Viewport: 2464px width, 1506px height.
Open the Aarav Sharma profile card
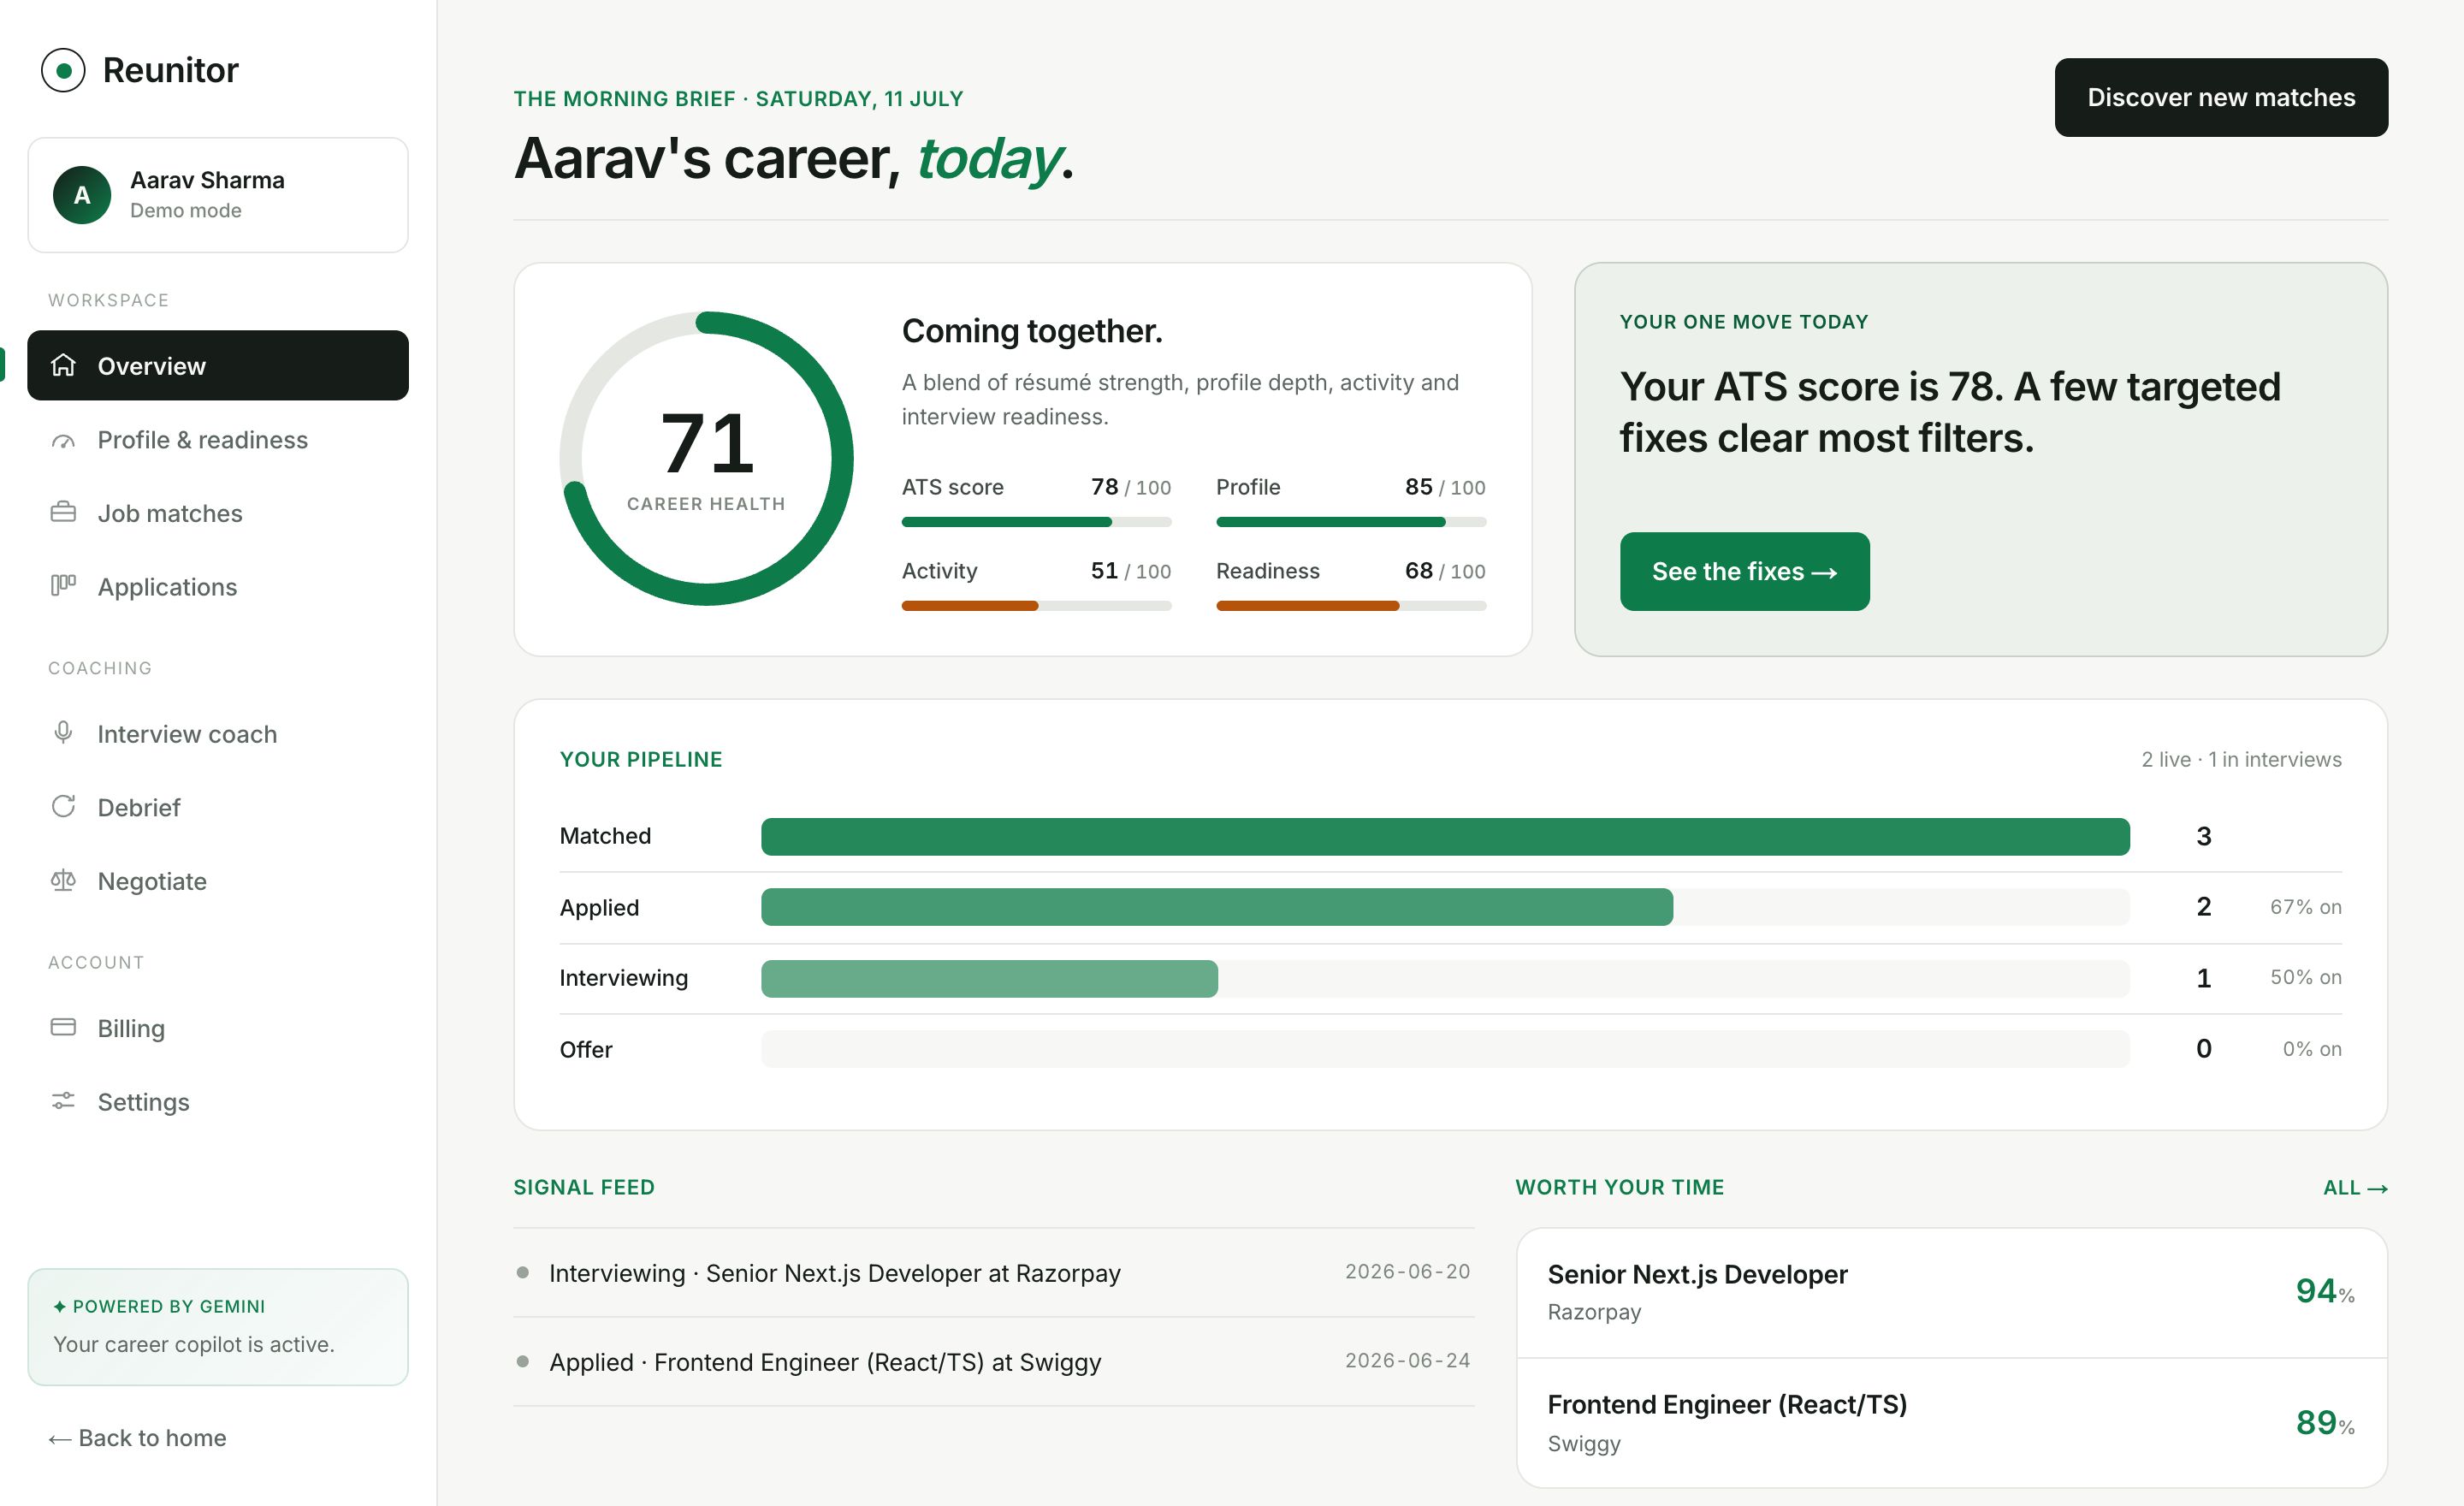point(218,195)
